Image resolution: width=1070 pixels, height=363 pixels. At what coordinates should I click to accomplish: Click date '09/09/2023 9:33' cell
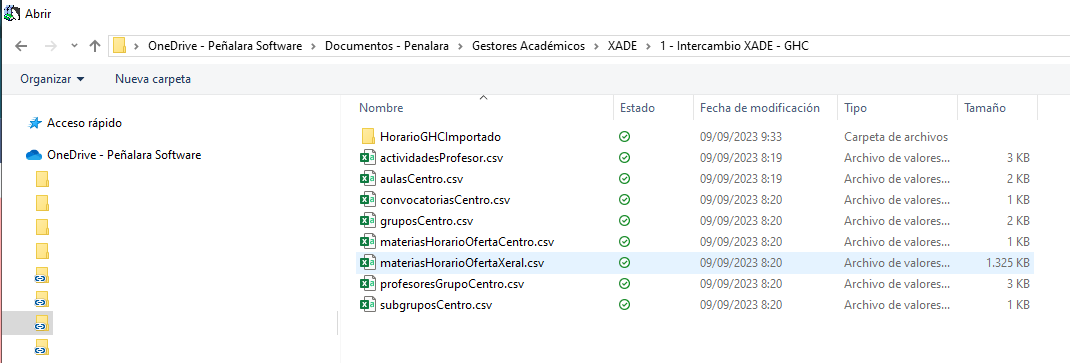(741, 136)
